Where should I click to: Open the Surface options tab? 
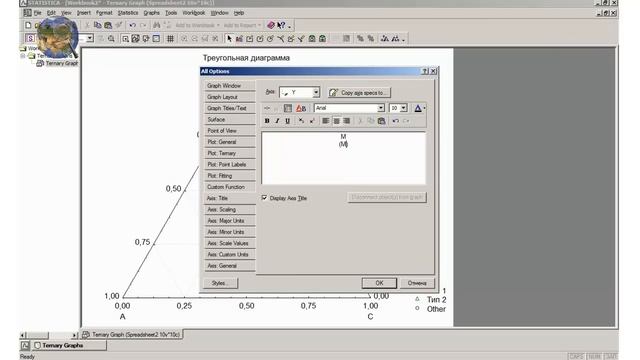point(229,120)
